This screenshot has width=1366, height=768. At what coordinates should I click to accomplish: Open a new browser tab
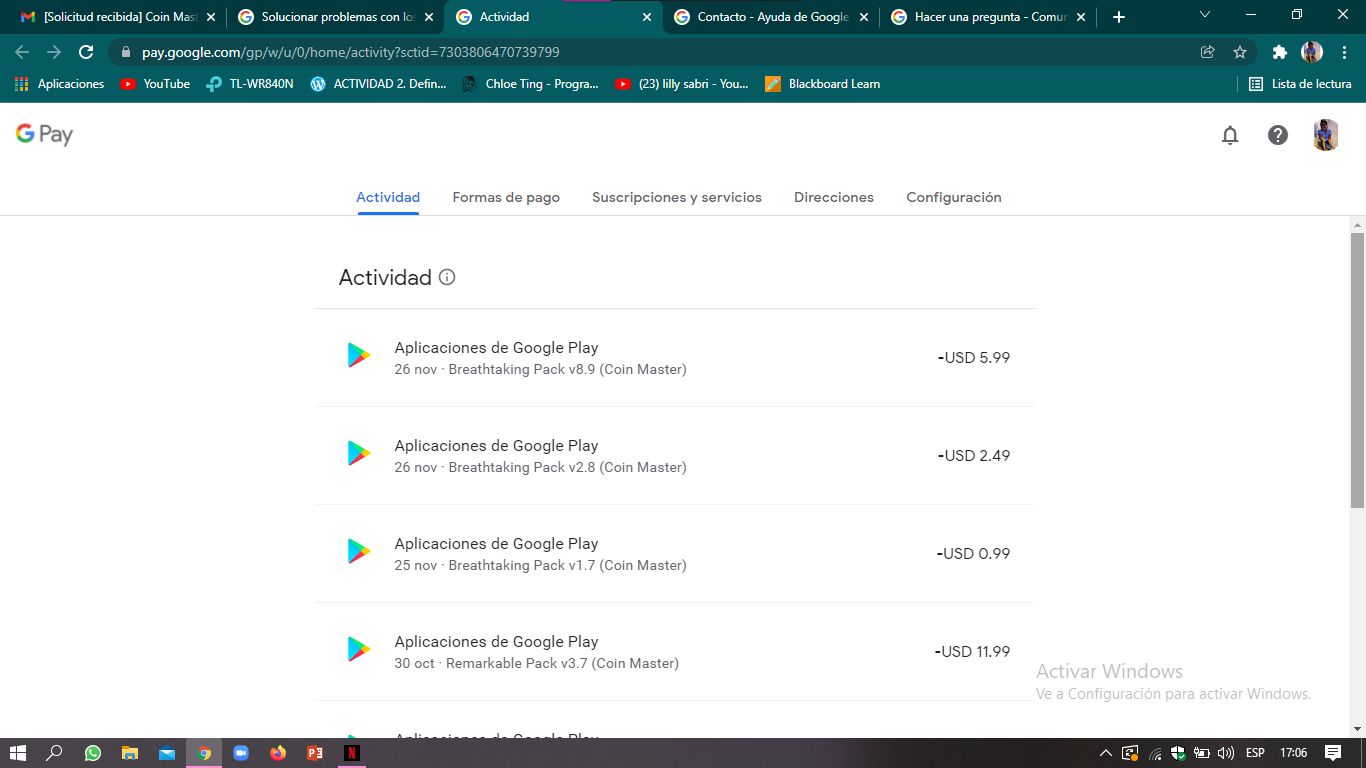[1119, 17]
